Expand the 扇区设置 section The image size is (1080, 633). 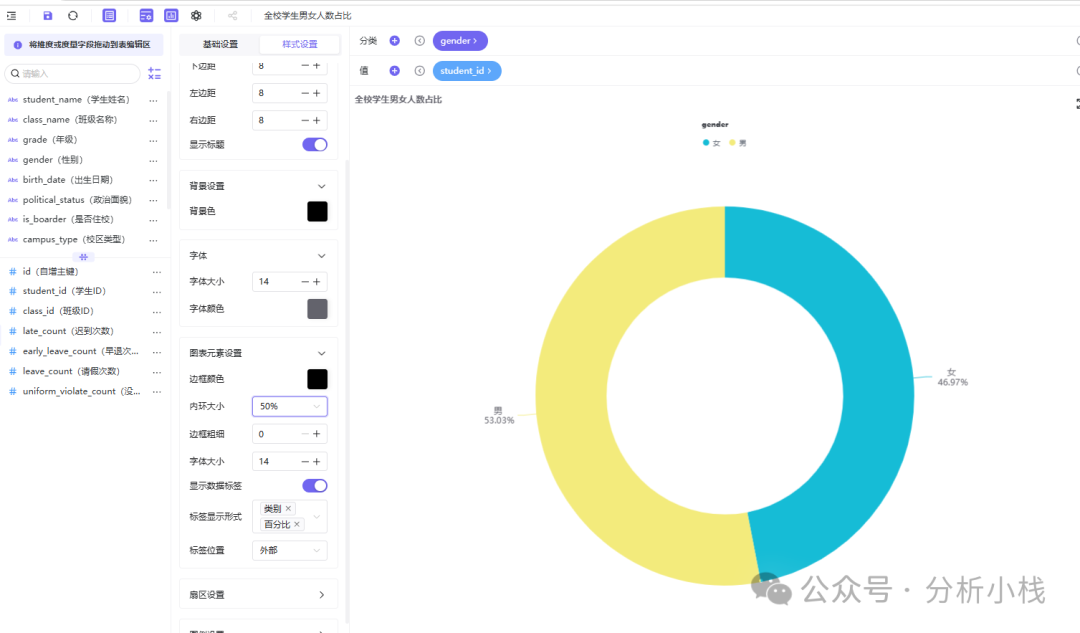[322, 594]
